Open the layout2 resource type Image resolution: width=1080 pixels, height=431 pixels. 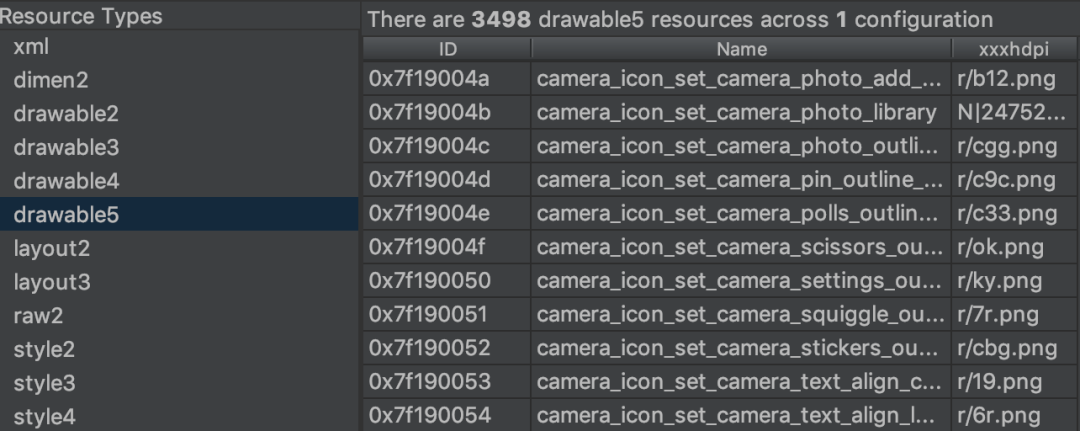179,248
